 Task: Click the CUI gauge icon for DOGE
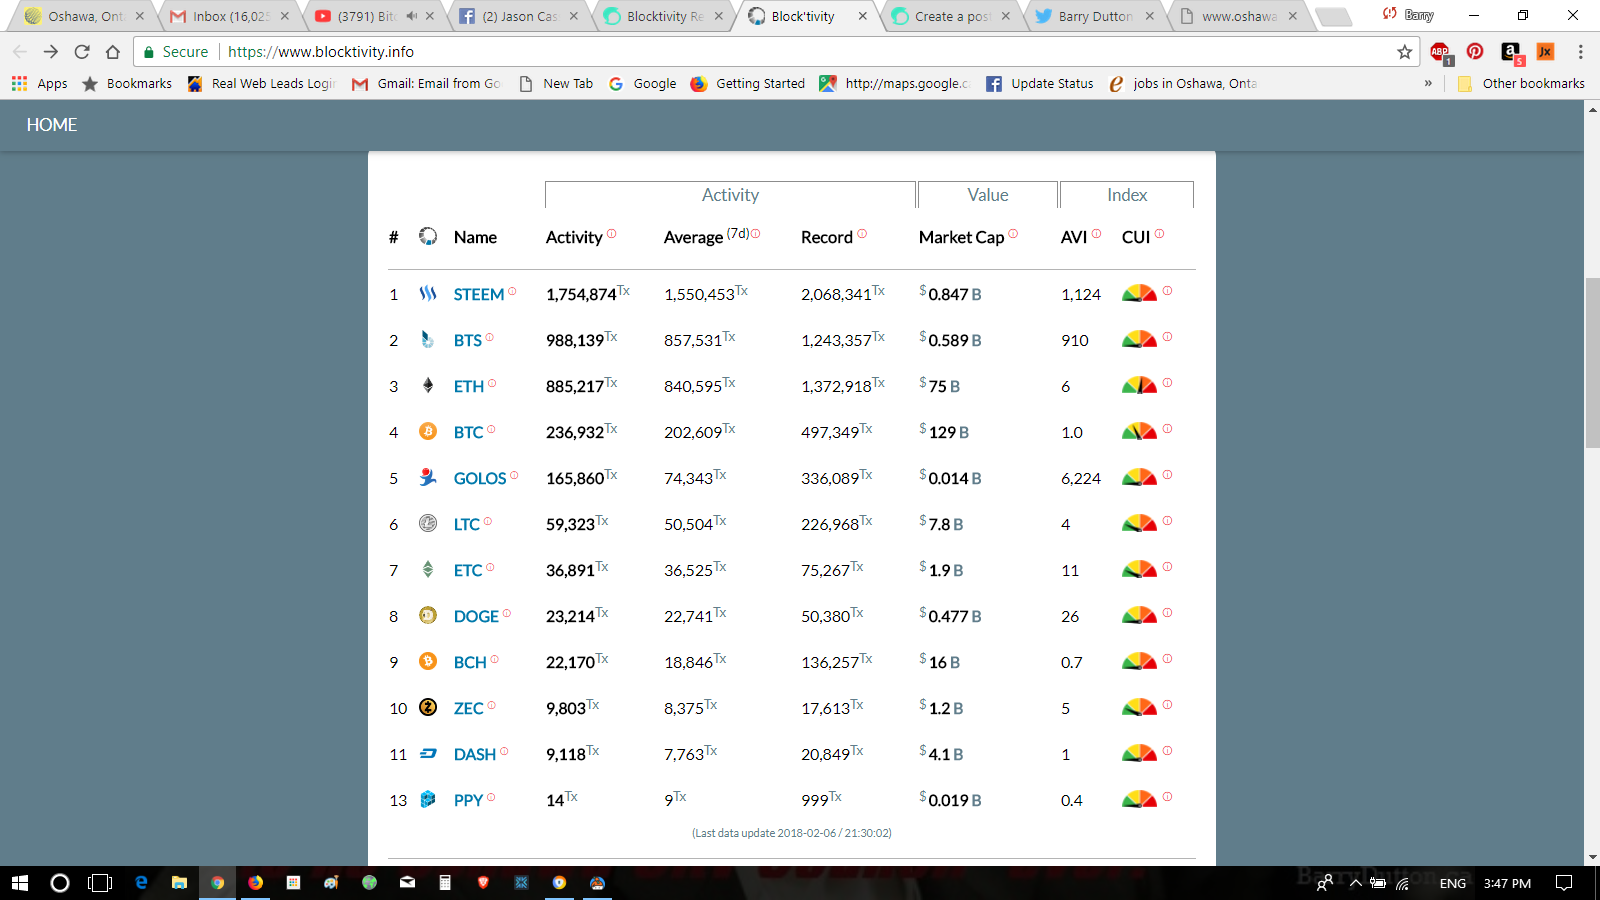click(x=1139, y=615)
